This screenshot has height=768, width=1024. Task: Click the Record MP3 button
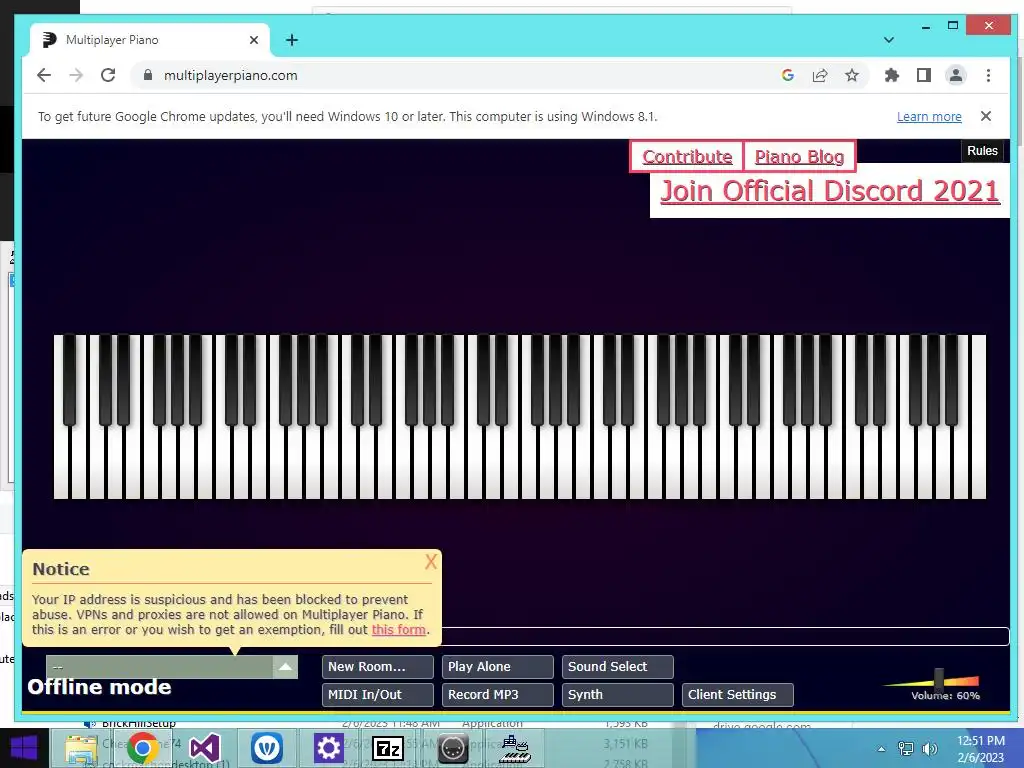[x=498, y=695]
